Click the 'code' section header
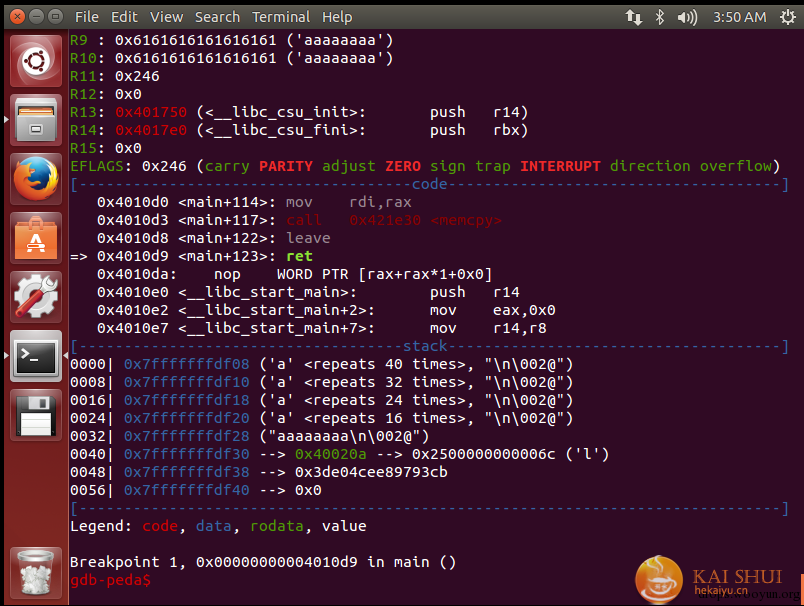This screenshot has height=606, width=804. [x=429, y=184]
